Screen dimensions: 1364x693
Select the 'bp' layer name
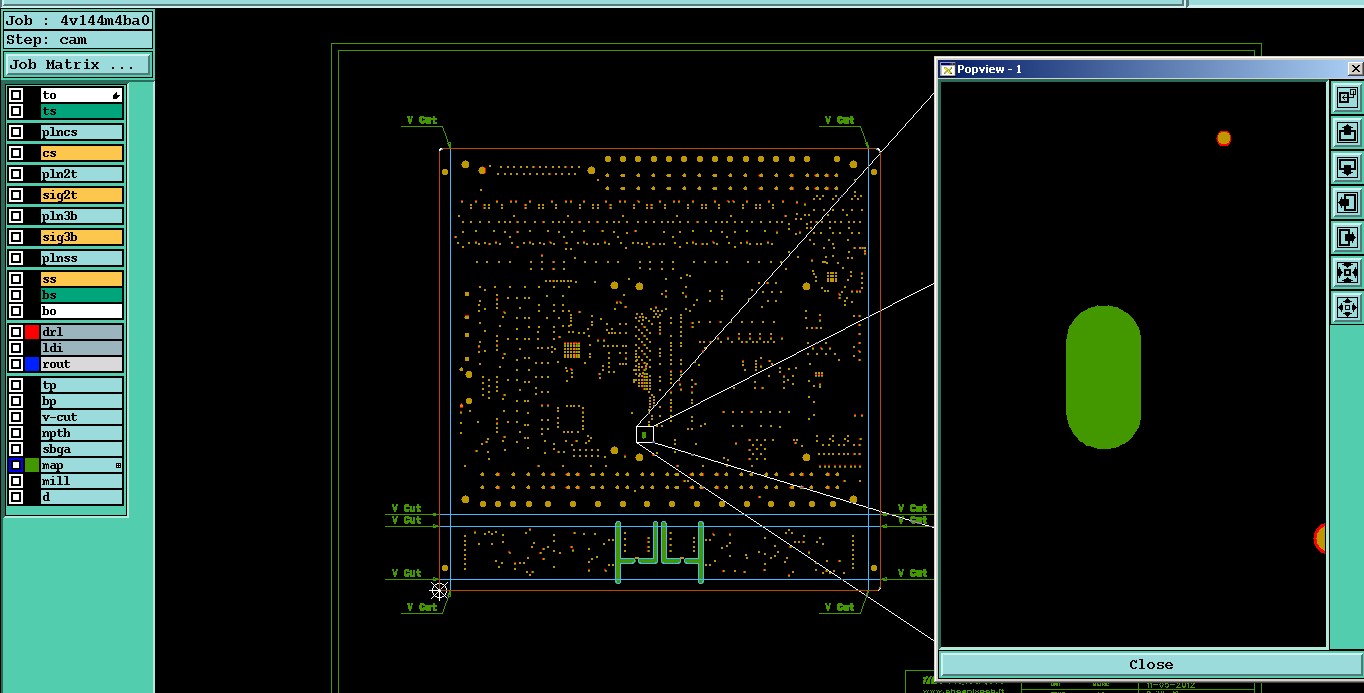[82, 401]
